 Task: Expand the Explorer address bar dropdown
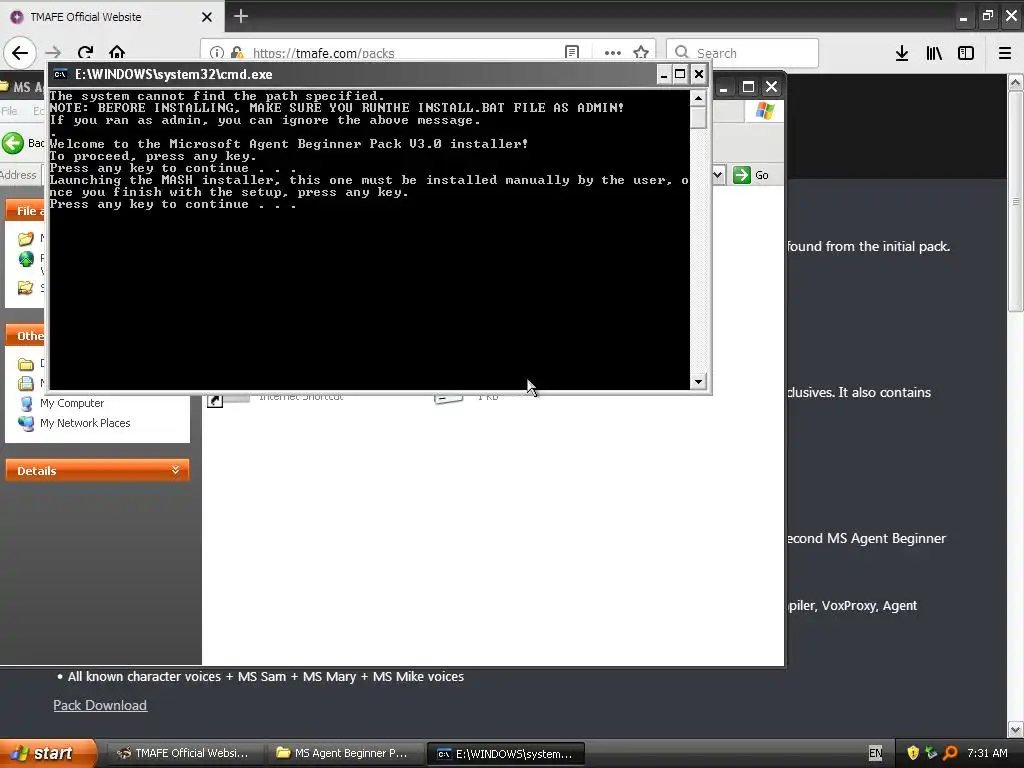[718, 174]
